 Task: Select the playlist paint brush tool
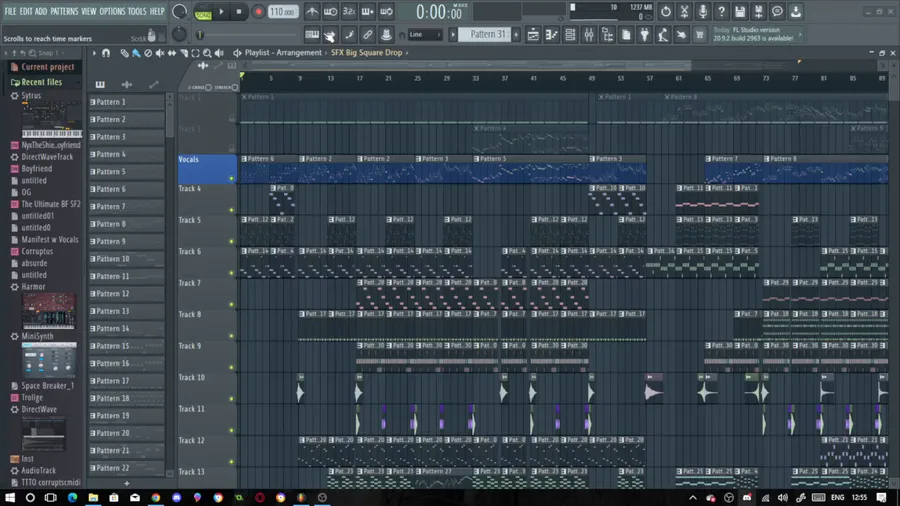(x=136, y=53)
